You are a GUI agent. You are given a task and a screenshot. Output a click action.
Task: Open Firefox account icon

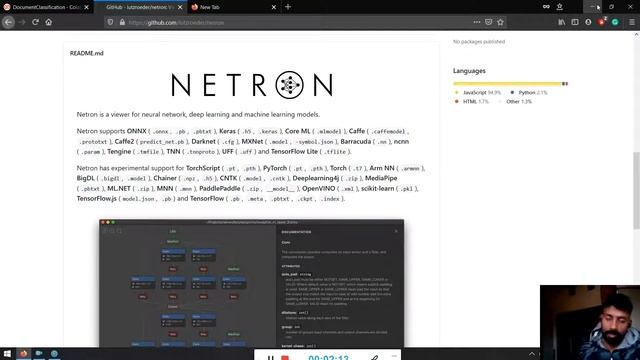[588, 22]
